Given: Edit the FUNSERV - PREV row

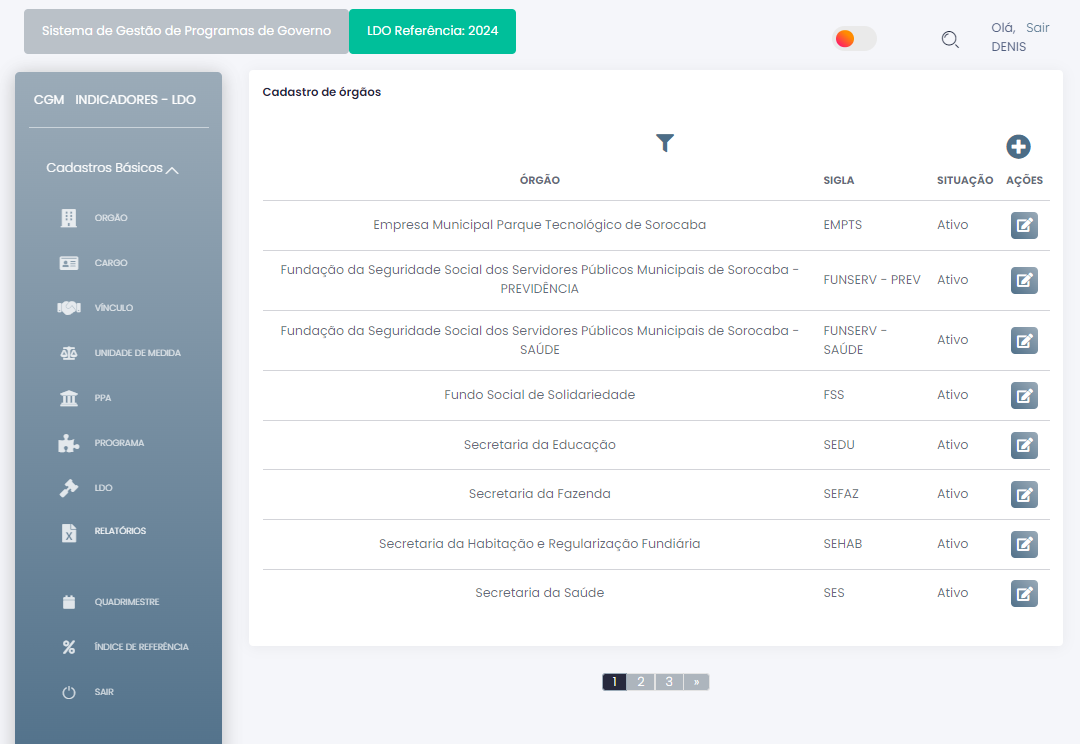Looking at the screenshot, I should point(1024,280).
